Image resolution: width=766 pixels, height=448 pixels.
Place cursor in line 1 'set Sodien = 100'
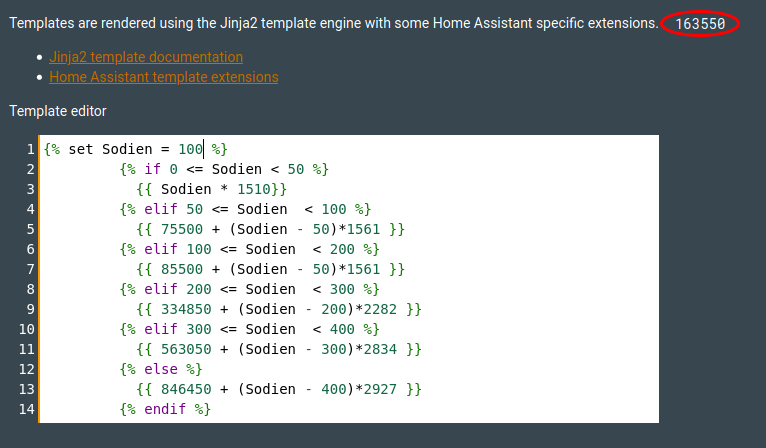coord(136,149)
